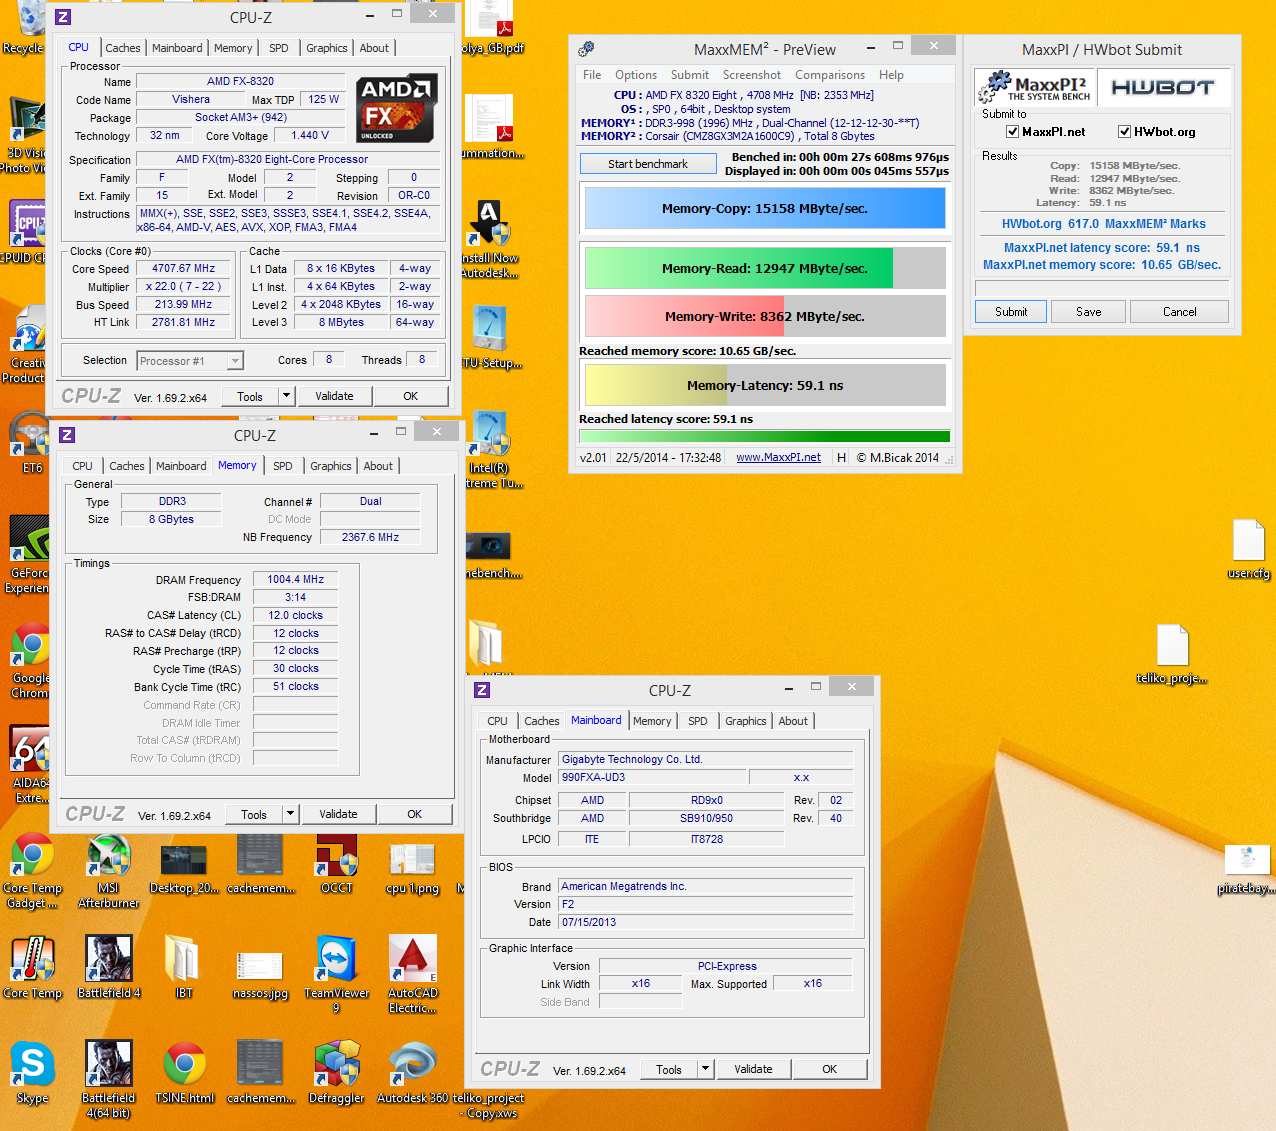Click Tools button in top CPU-Z window
Screen dimensions: 1276x1131
250,396
